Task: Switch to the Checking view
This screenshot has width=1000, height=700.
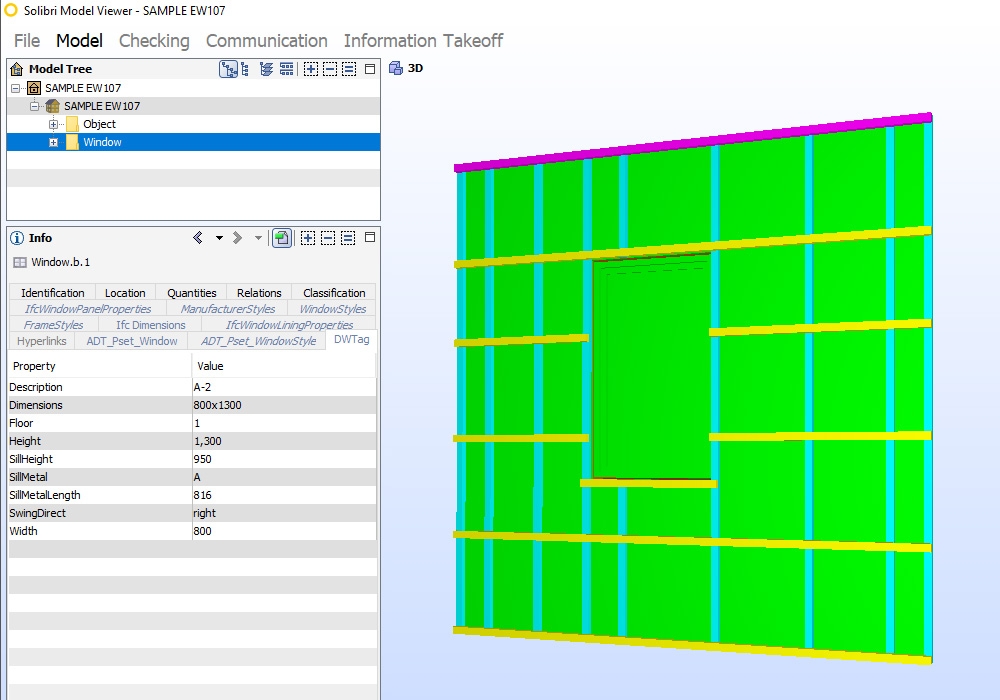Action: point(154,41)
